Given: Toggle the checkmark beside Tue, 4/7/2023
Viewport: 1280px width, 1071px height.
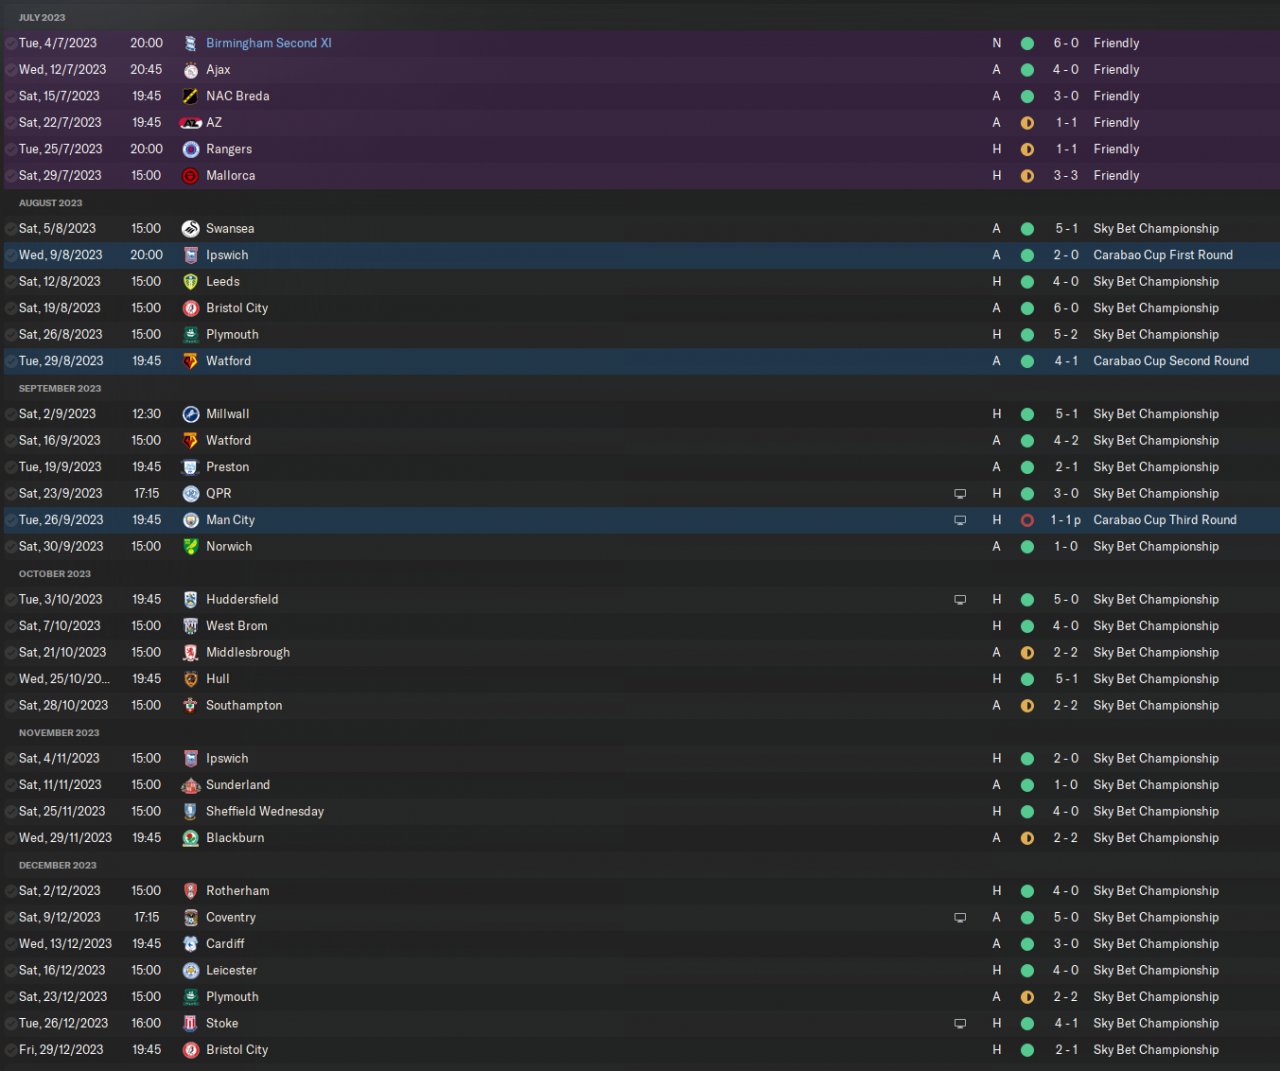Looking at the screenshot, I should (10, 44).
